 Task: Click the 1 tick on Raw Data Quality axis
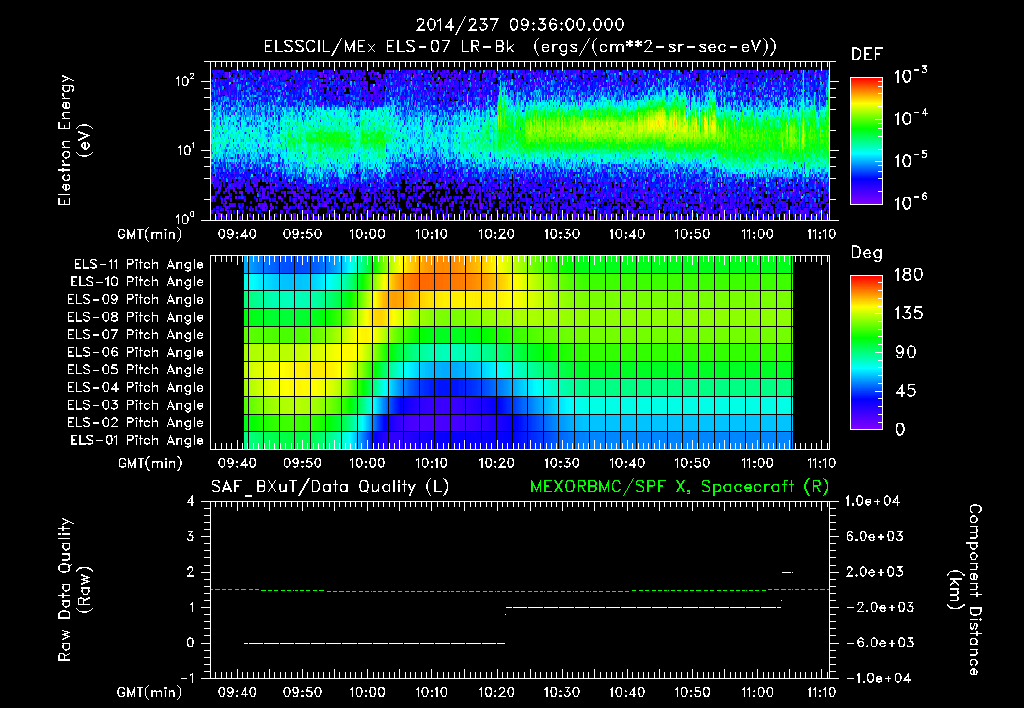[191, 607]
